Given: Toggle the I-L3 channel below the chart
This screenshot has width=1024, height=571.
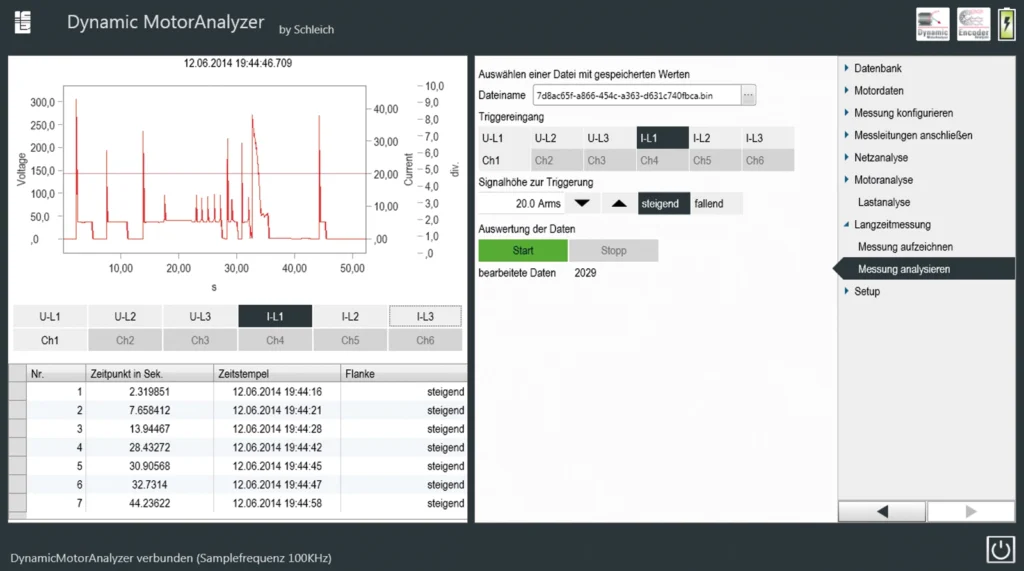Looking at the screenshot, I should (x=425, y=316).
